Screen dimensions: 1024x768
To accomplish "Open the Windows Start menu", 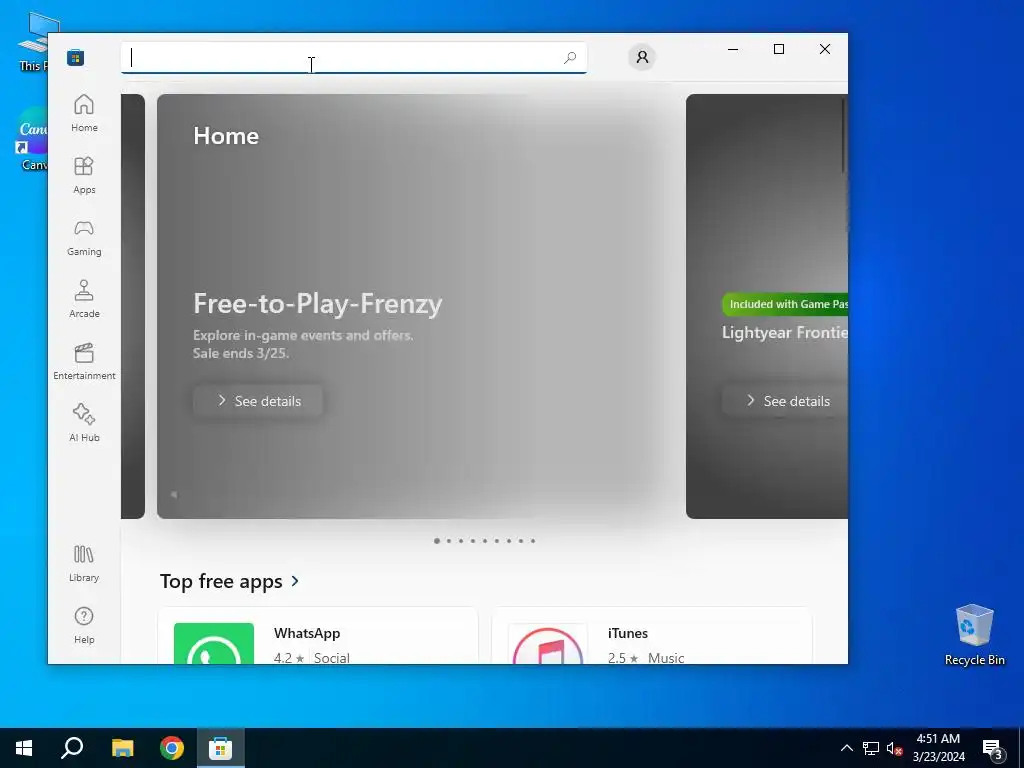I will (24, 748).
